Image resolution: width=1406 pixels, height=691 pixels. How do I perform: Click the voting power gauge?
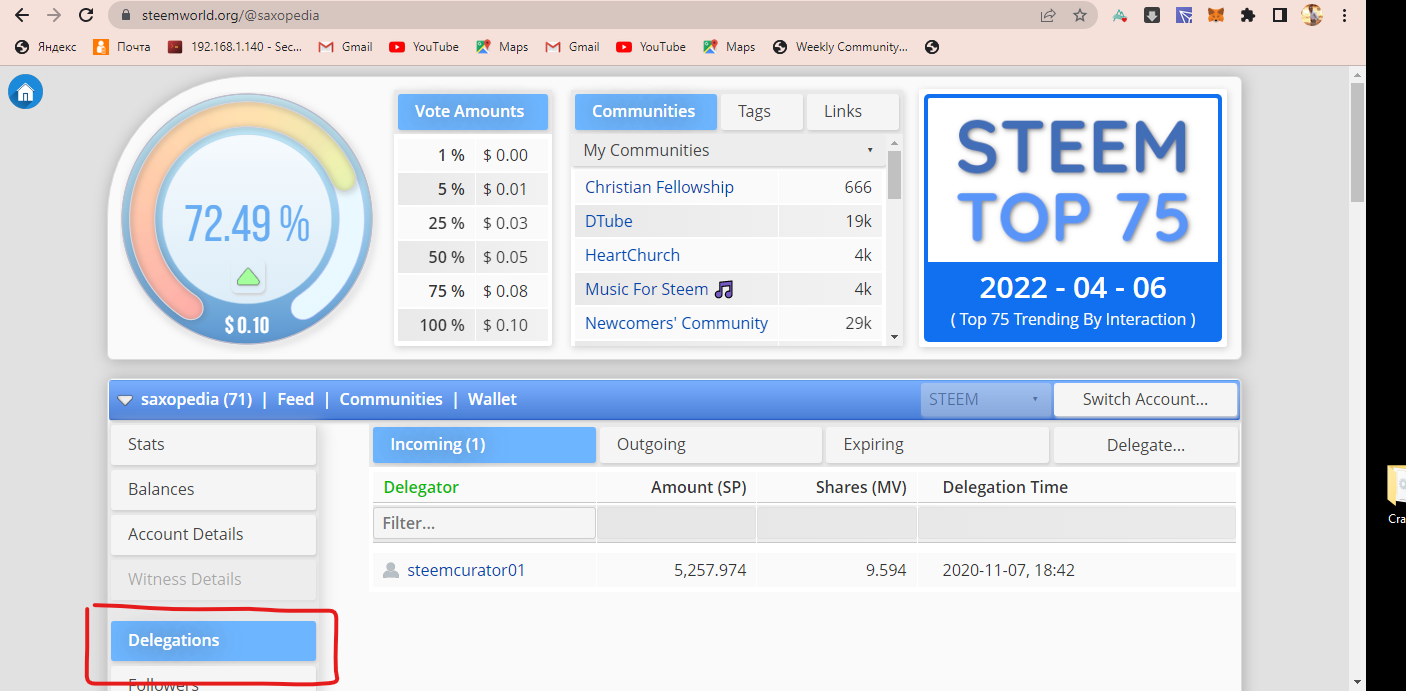click(247, 218)
